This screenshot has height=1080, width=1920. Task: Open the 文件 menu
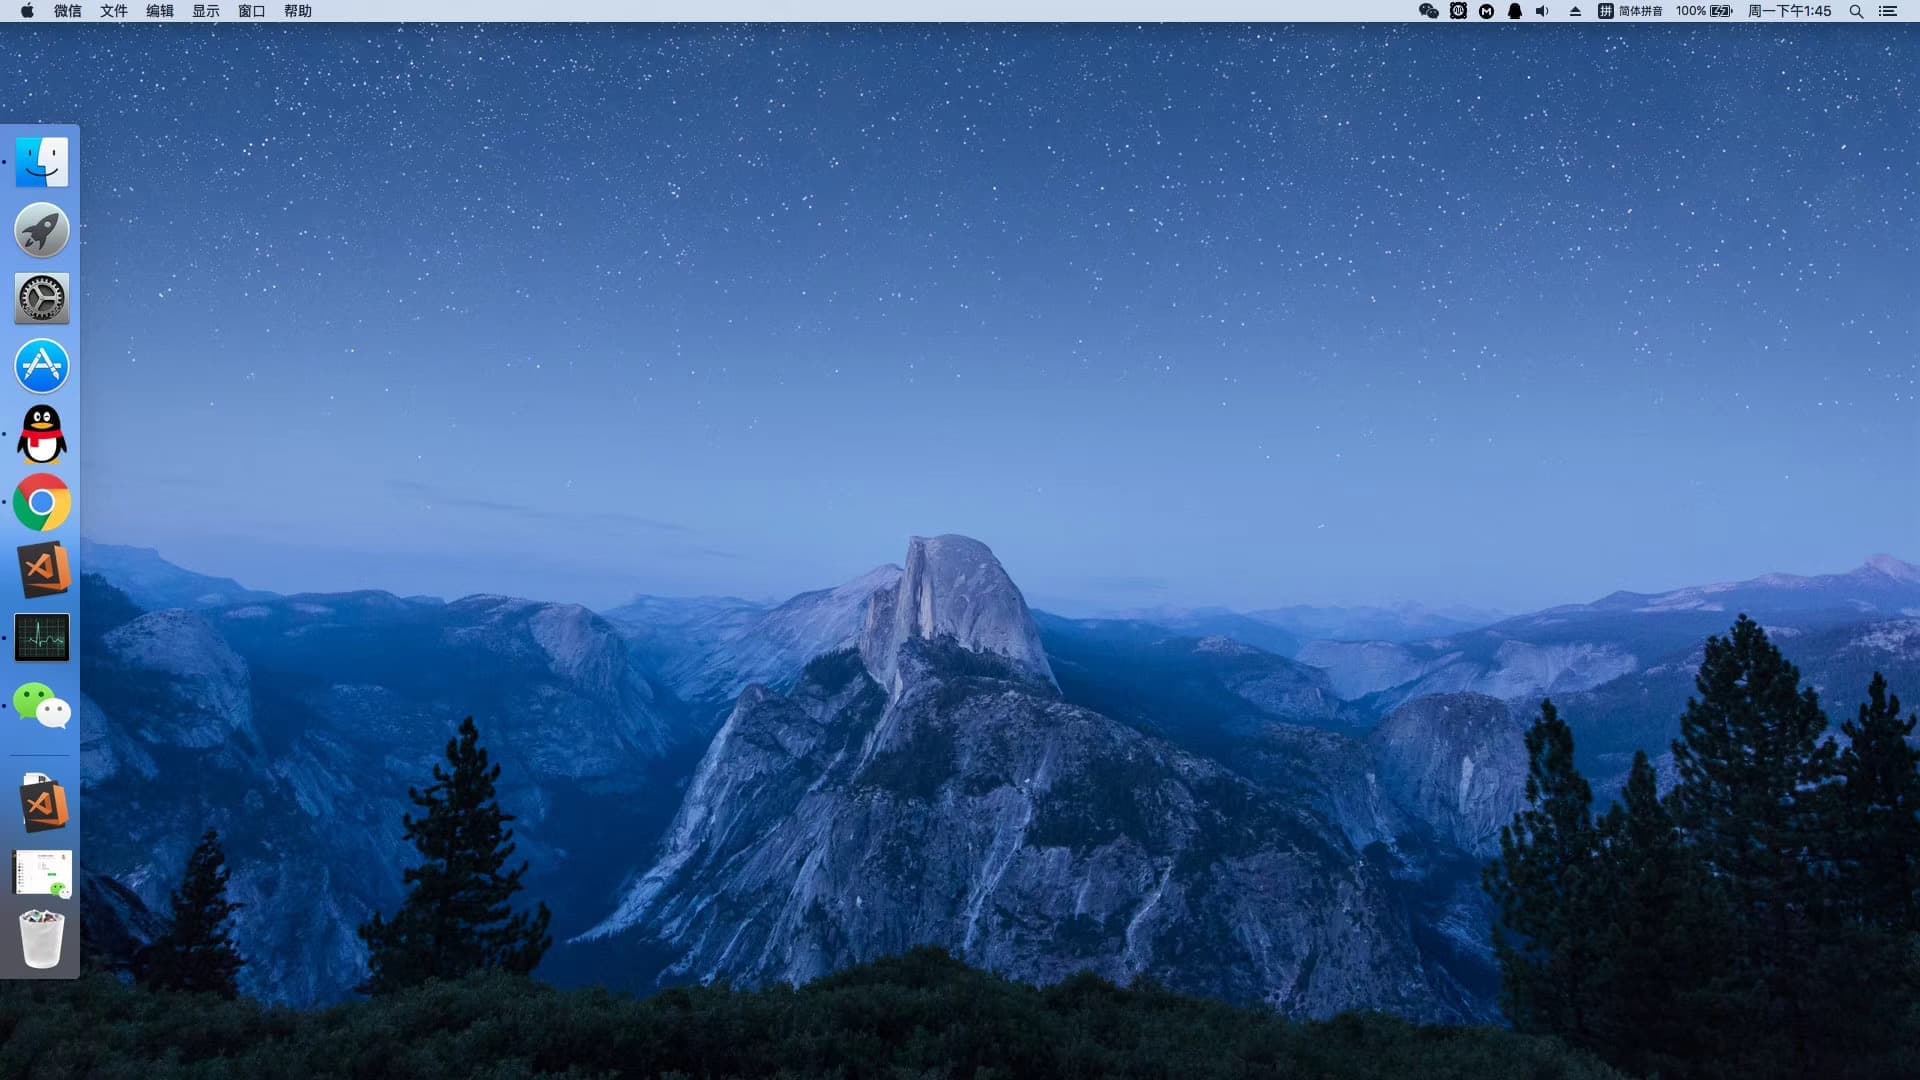[x=113, y=11]
